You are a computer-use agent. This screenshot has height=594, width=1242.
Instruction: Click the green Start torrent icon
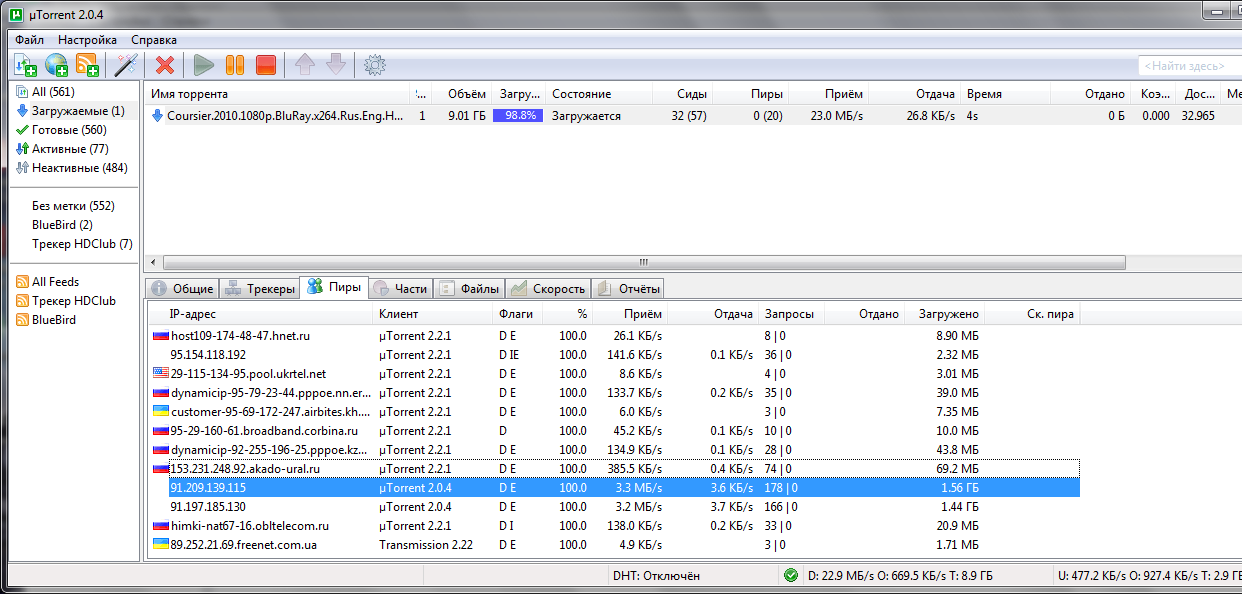point(204,65)
